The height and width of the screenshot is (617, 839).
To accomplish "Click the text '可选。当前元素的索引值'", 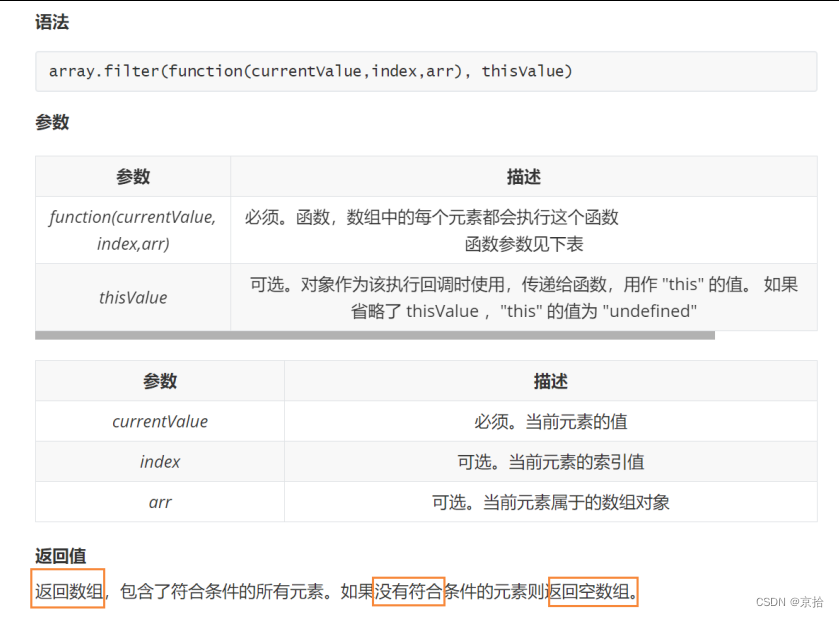I will [551, 462].
